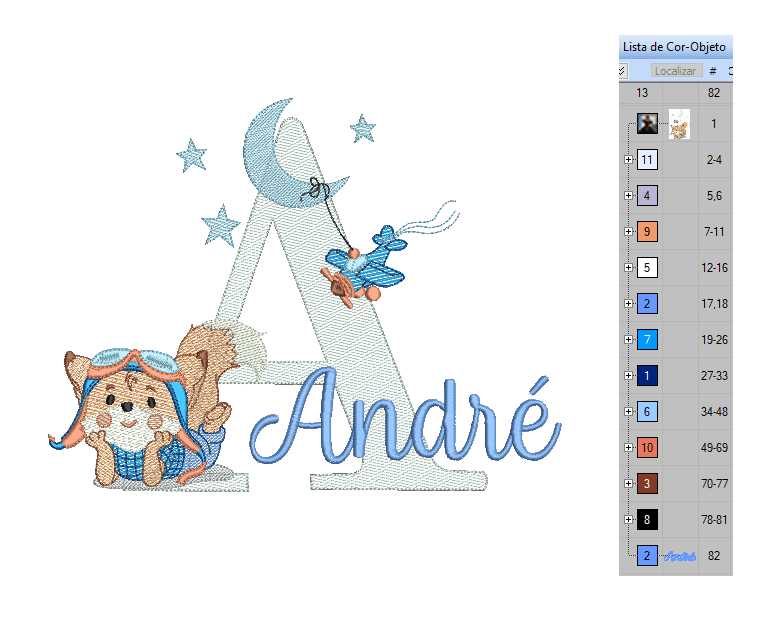Click the Localizar button
766x620 pixels.
pyautogui.click(x=676, y=71)
